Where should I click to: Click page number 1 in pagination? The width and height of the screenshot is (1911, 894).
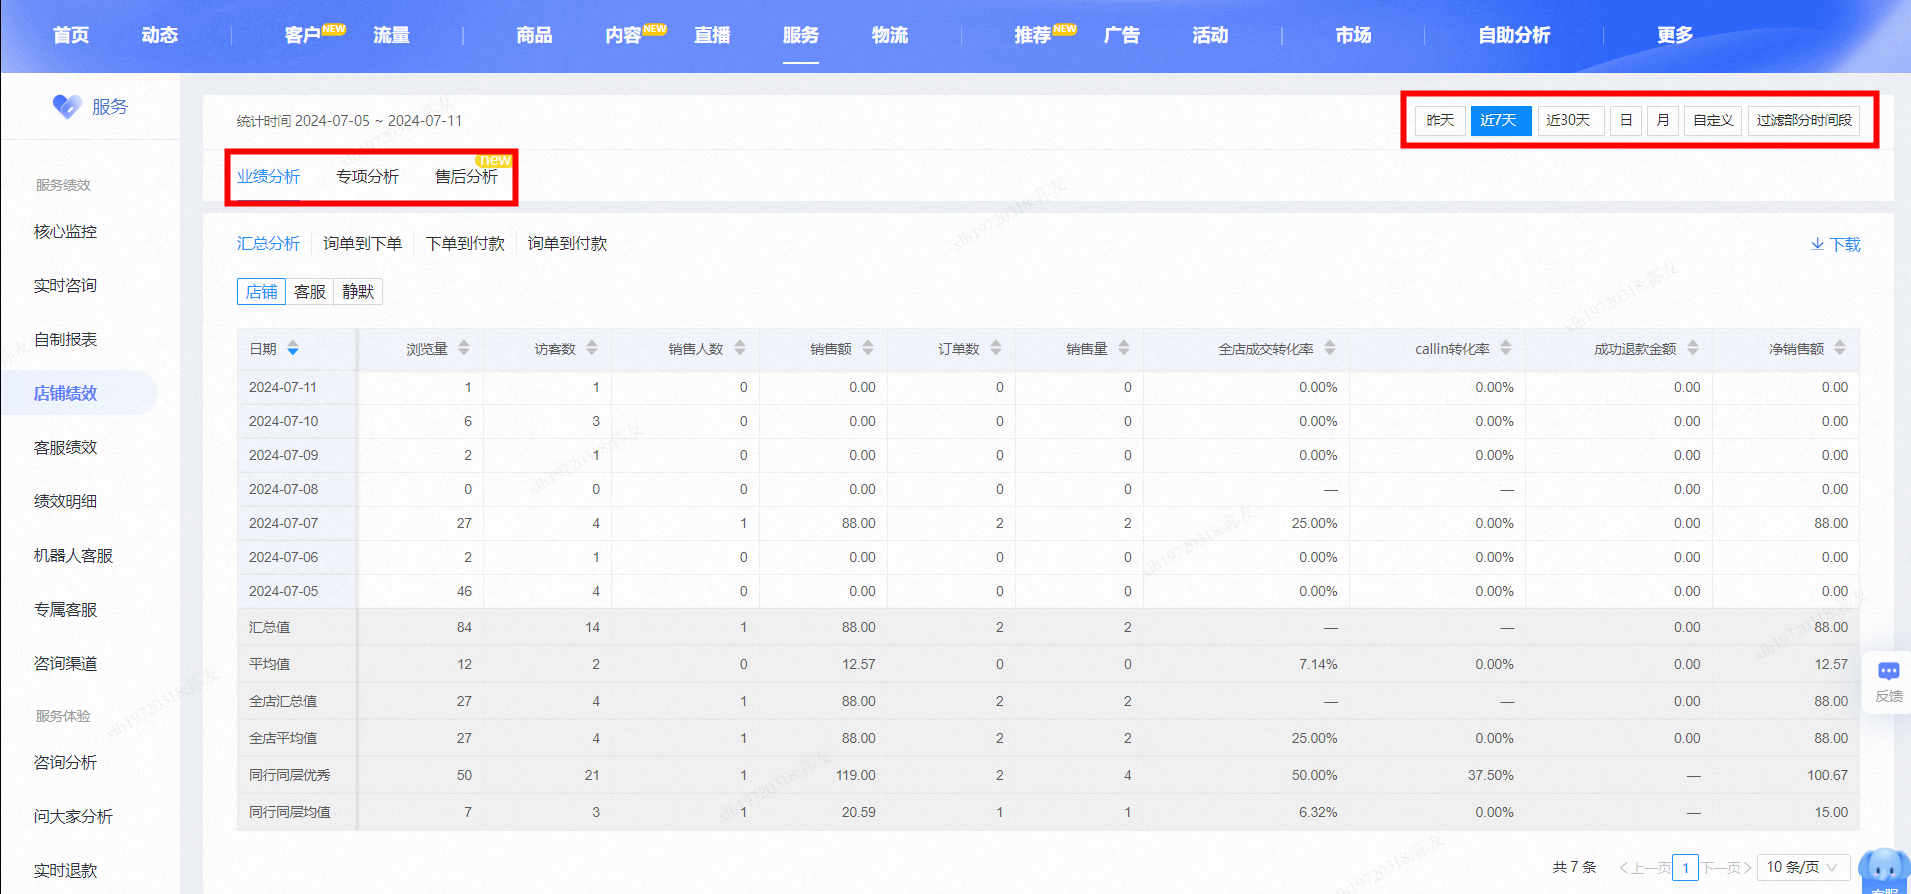coord(1686,867)
